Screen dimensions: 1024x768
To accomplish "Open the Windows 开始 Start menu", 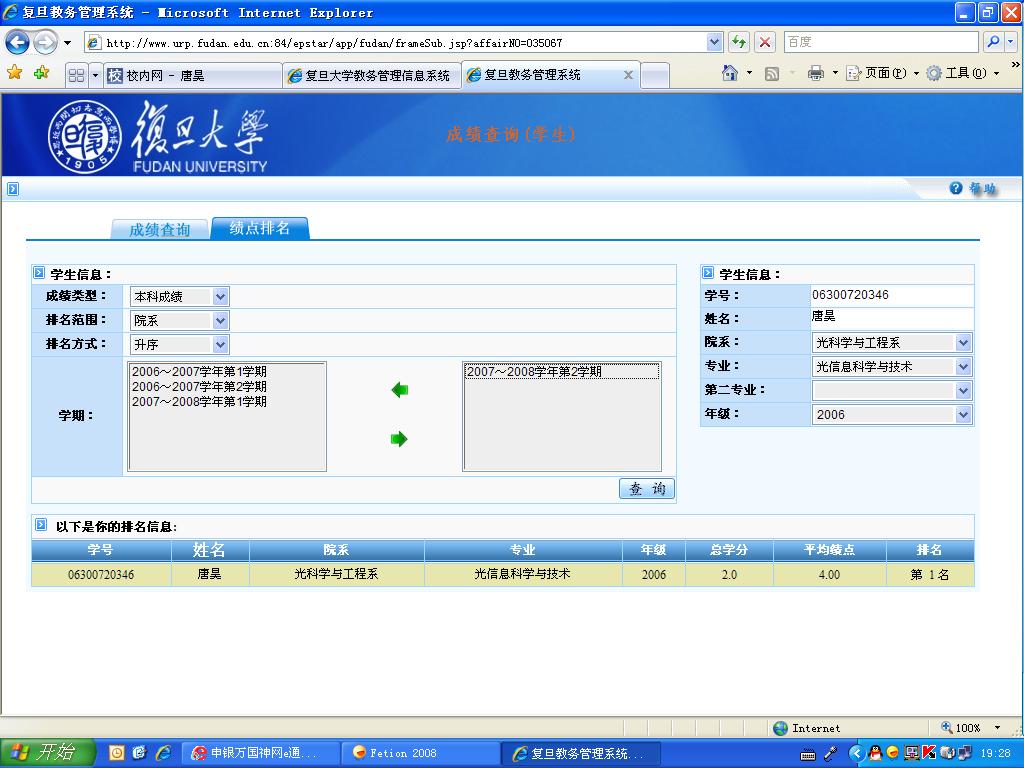I will coord(48,753).
